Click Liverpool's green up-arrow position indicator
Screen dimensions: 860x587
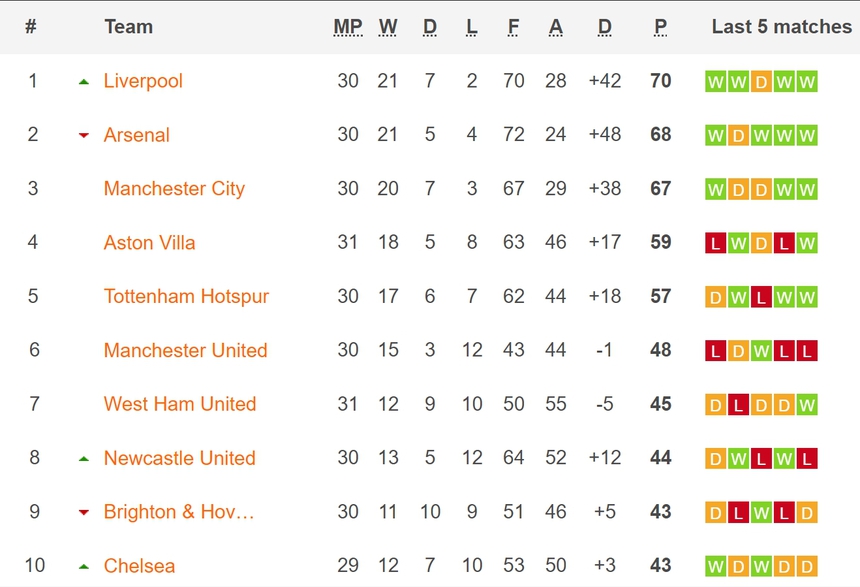point(84,82)
